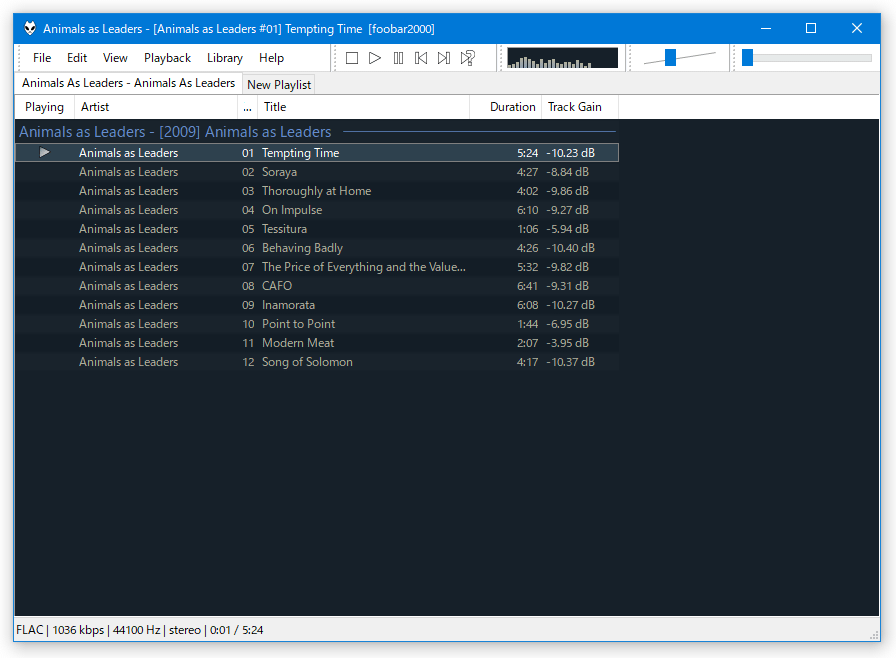Click the spectrum visualization display
This screenshot has width=896, height=658.
click(562, 58)
